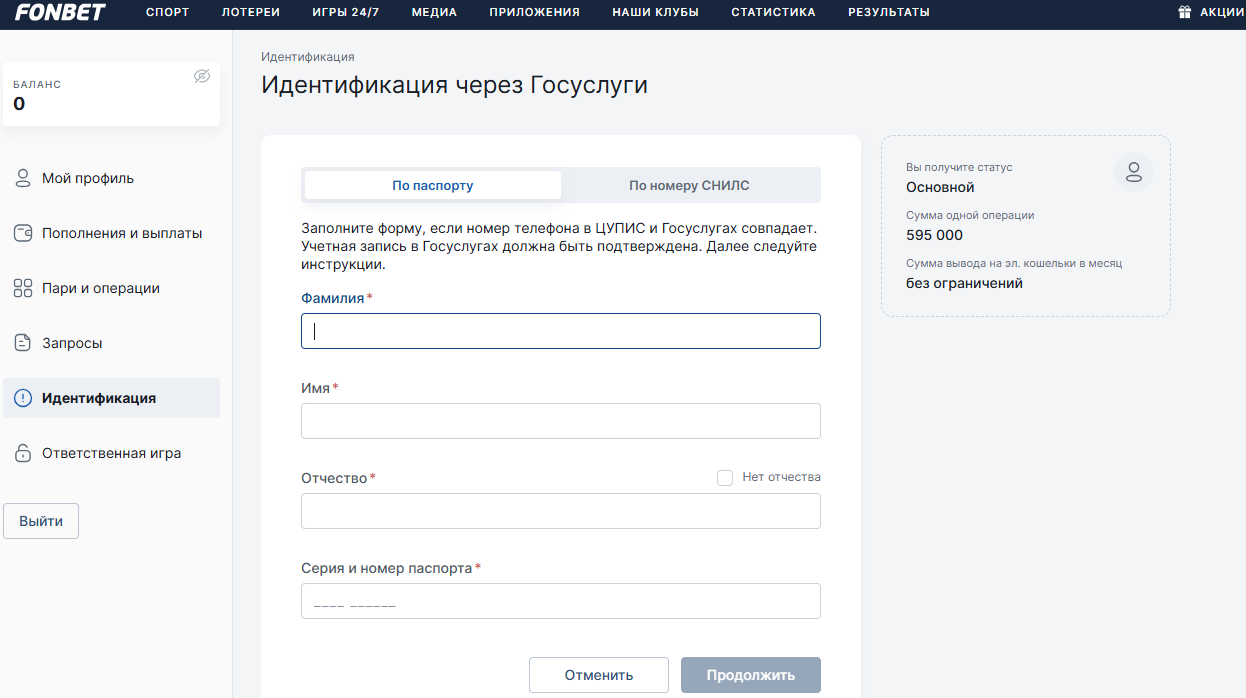The height and width of the screenshot is (698, 1246).
Task: Click the lock icon for Ответственная игра
Action: pos(23,453)
